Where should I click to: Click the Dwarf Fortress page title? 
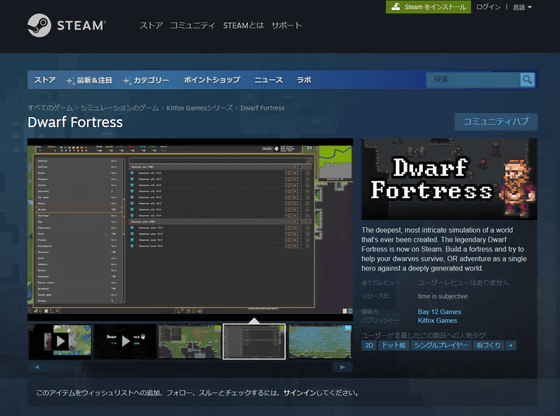coord(75,122)
